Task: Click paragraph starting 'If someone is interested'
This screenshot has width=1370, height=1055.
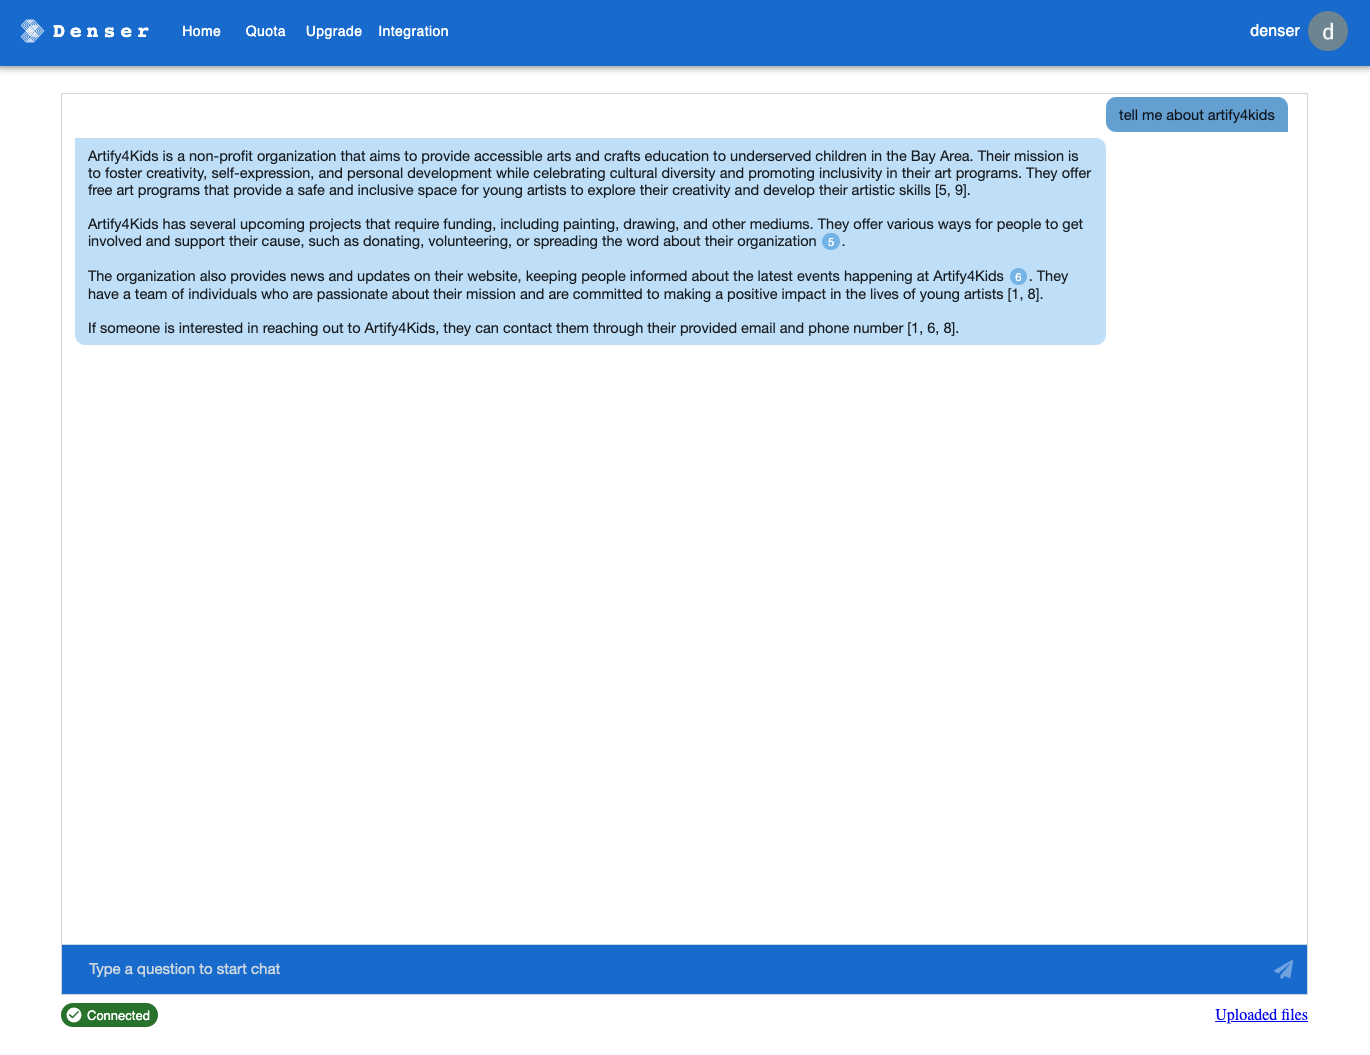Action: point(523,328)
